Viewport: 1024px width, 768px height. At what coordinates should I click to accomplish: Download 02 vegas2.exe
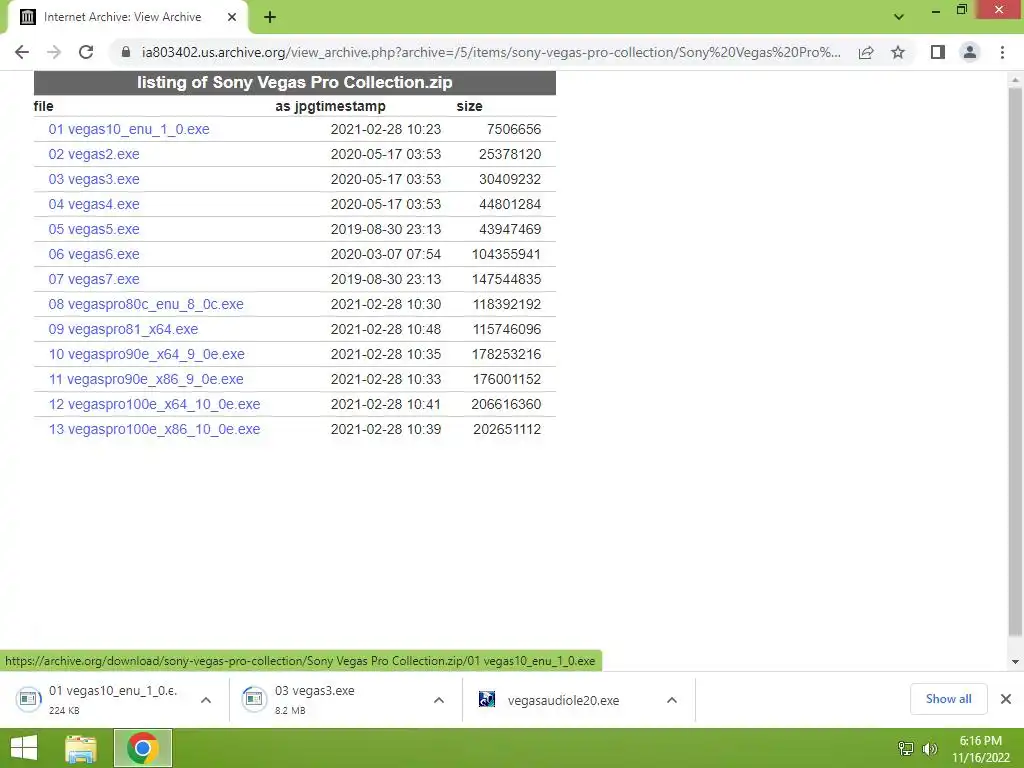point(94,154)
